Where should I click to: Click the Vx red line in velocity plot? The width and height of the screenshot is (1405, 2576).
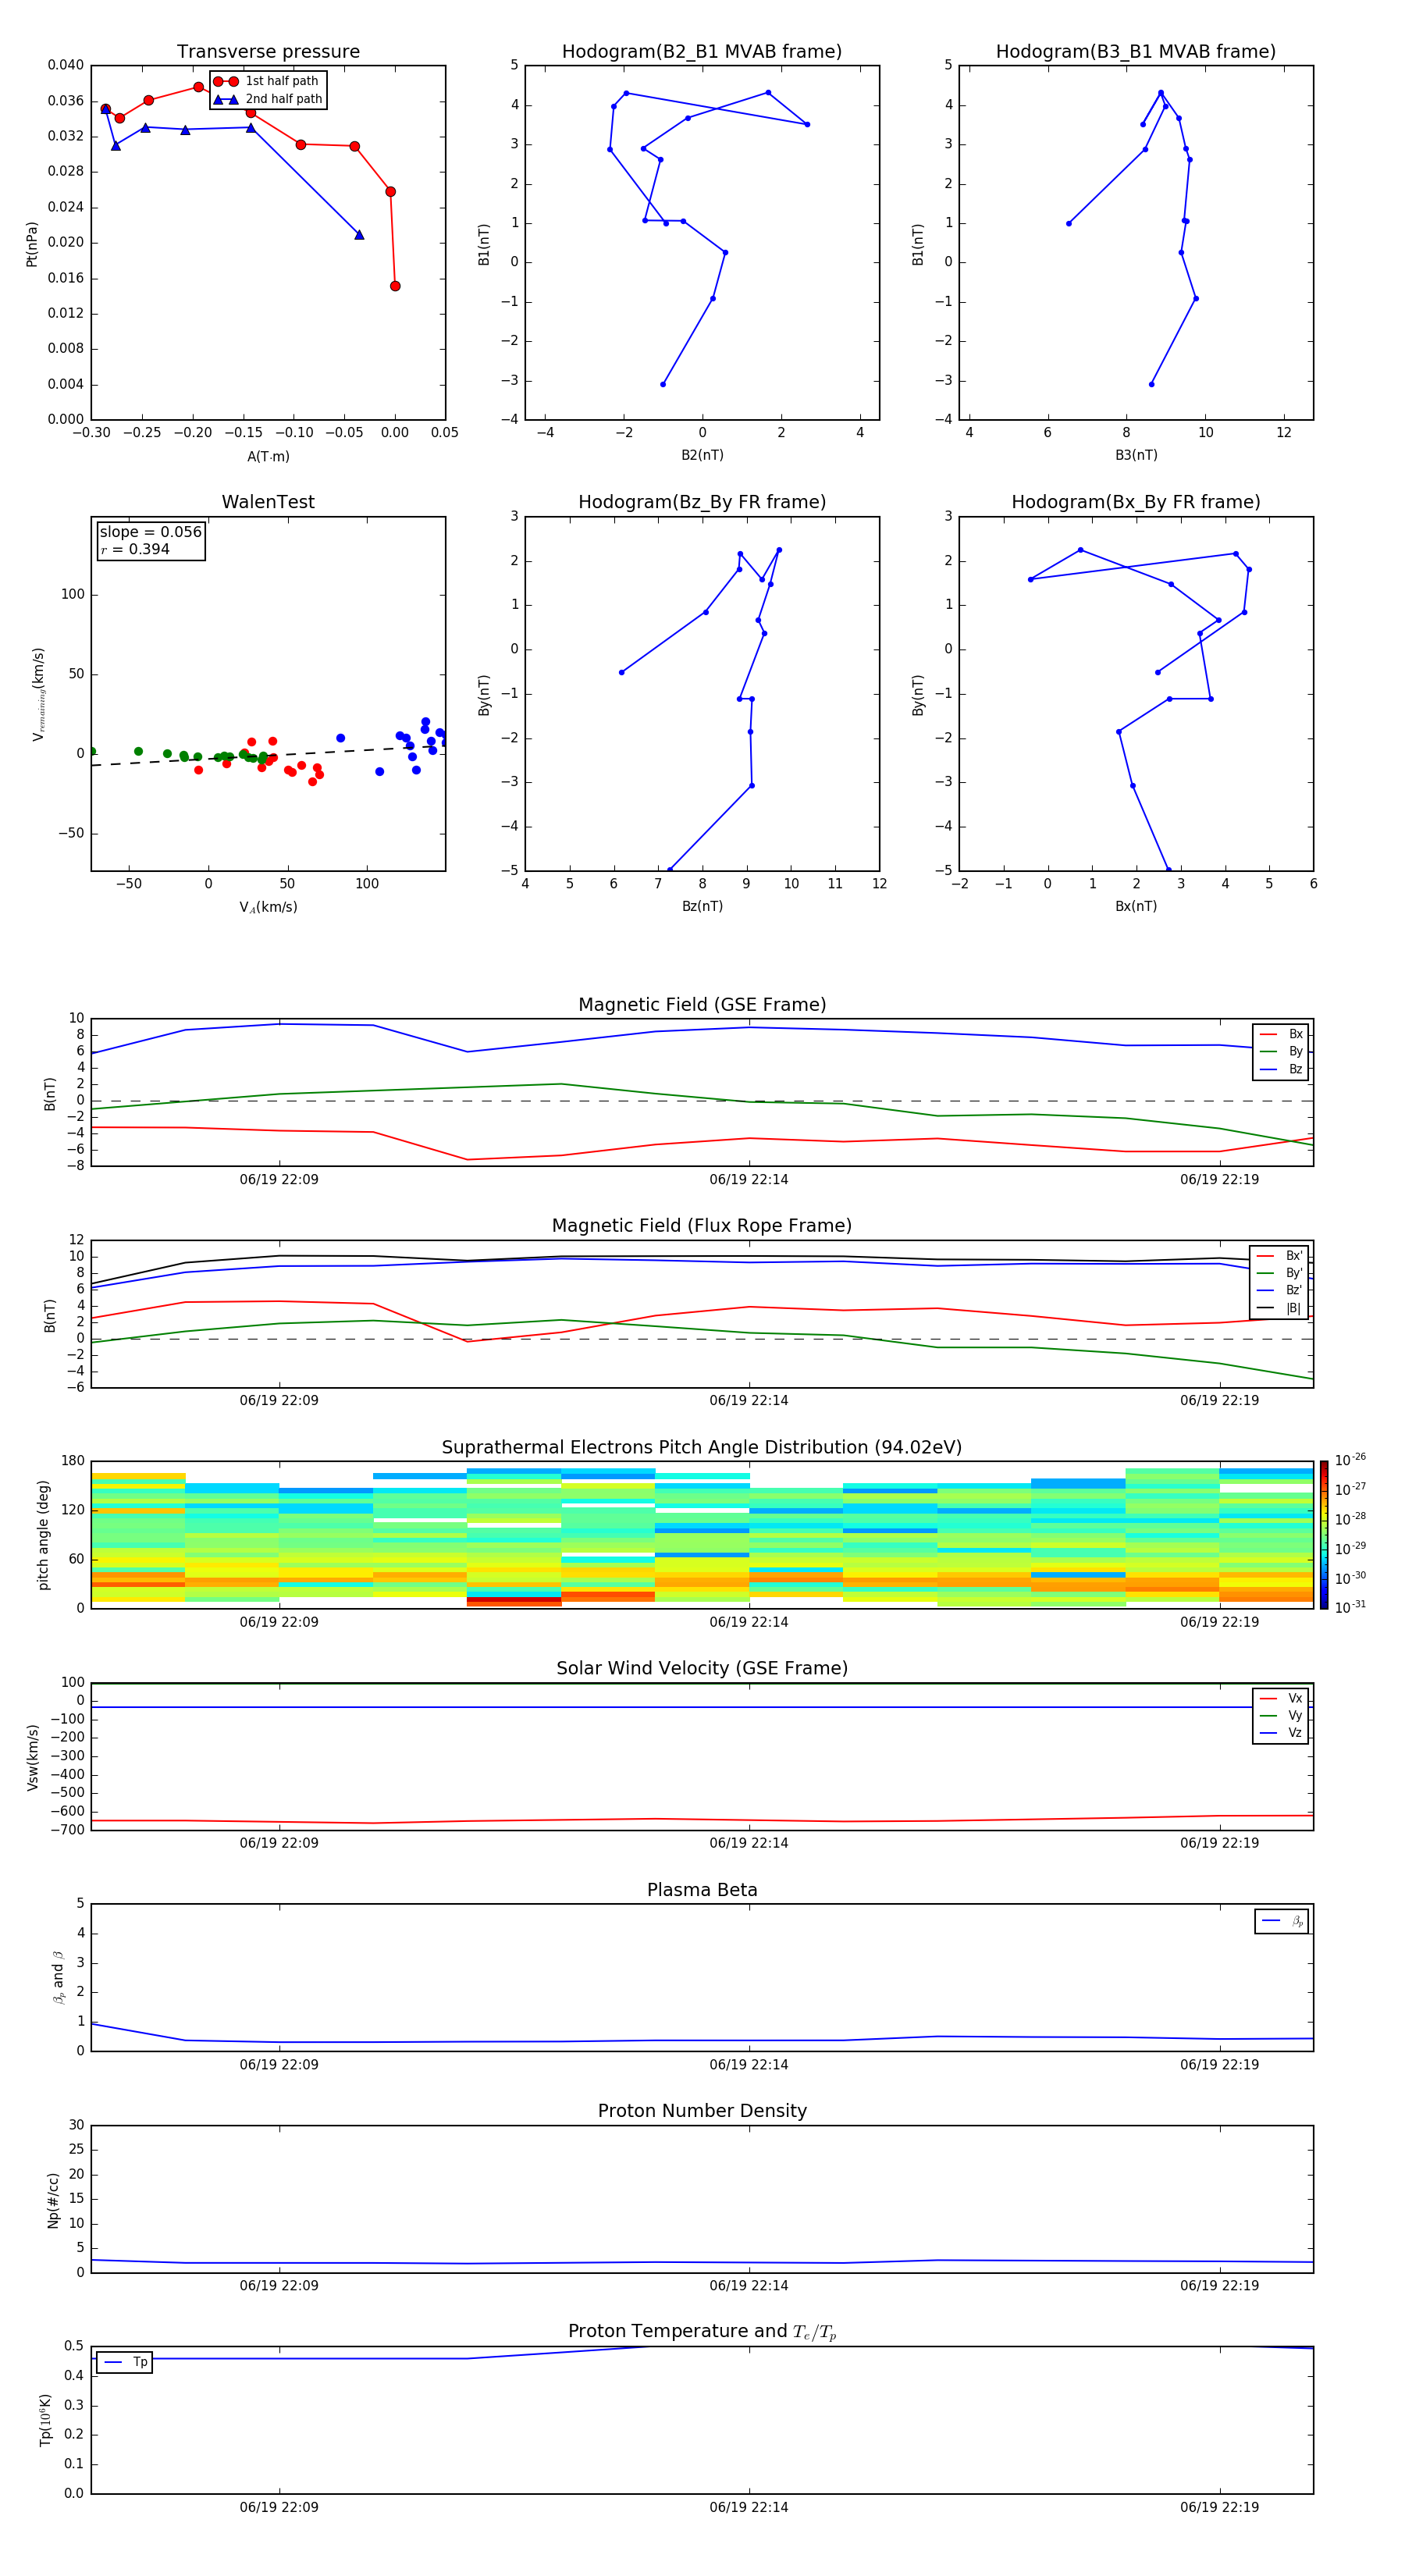pos(702,1819)
